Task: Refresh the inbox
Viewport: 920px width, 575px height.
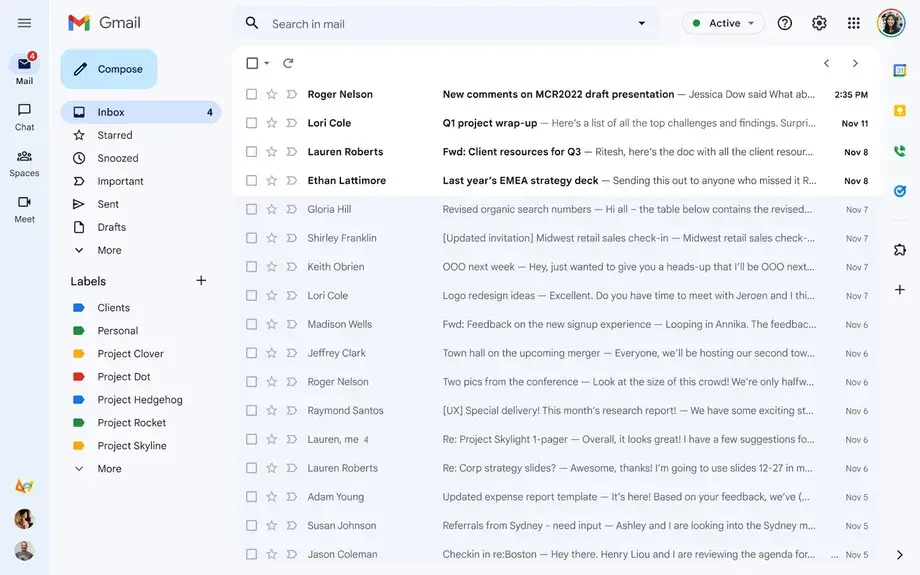Action: click(288, 63)
